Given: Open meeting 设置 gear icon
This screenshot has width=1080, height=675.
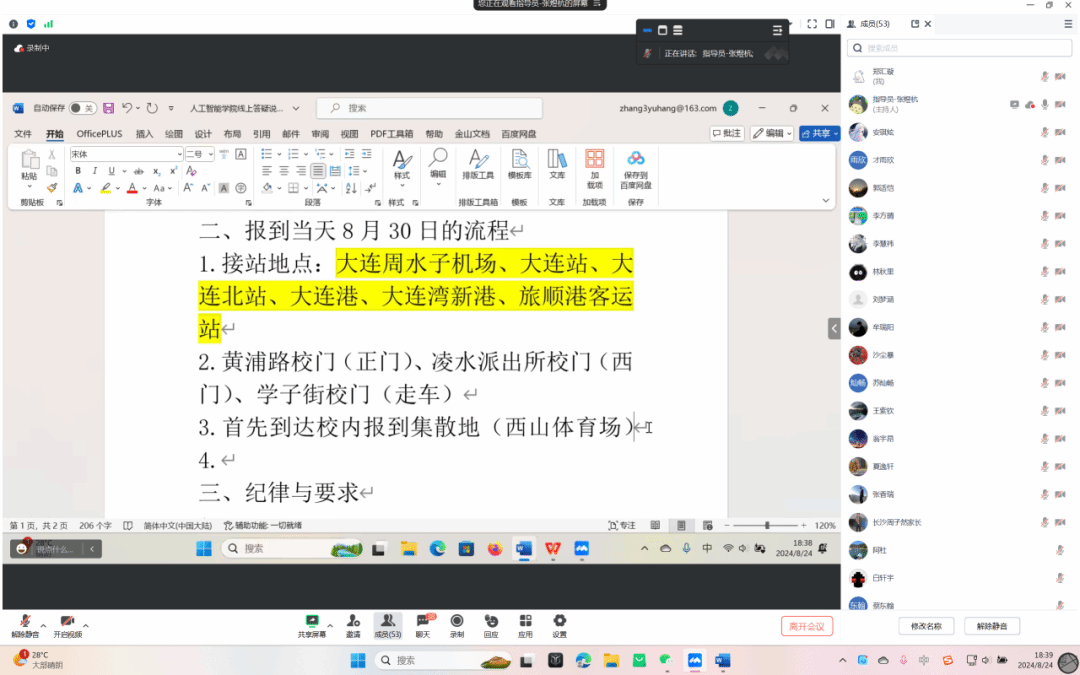Looking at the screenshot, I should click(559, 625).
